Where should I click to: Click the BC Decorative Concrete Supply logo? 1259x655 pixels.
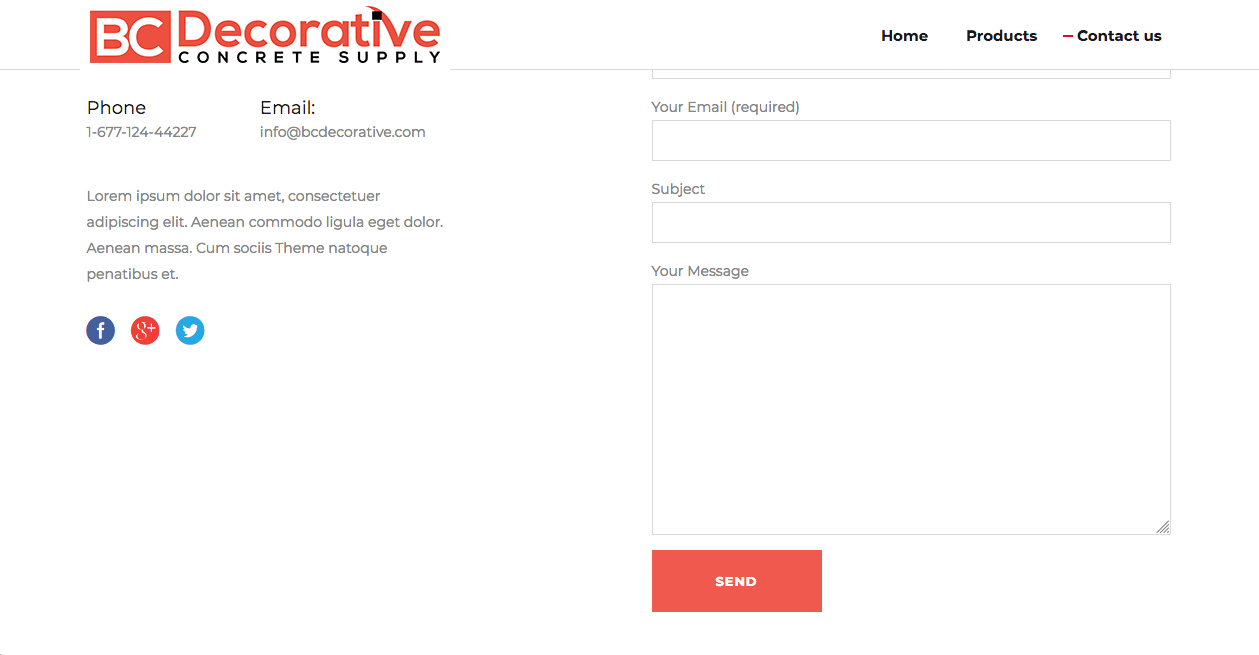265,37
